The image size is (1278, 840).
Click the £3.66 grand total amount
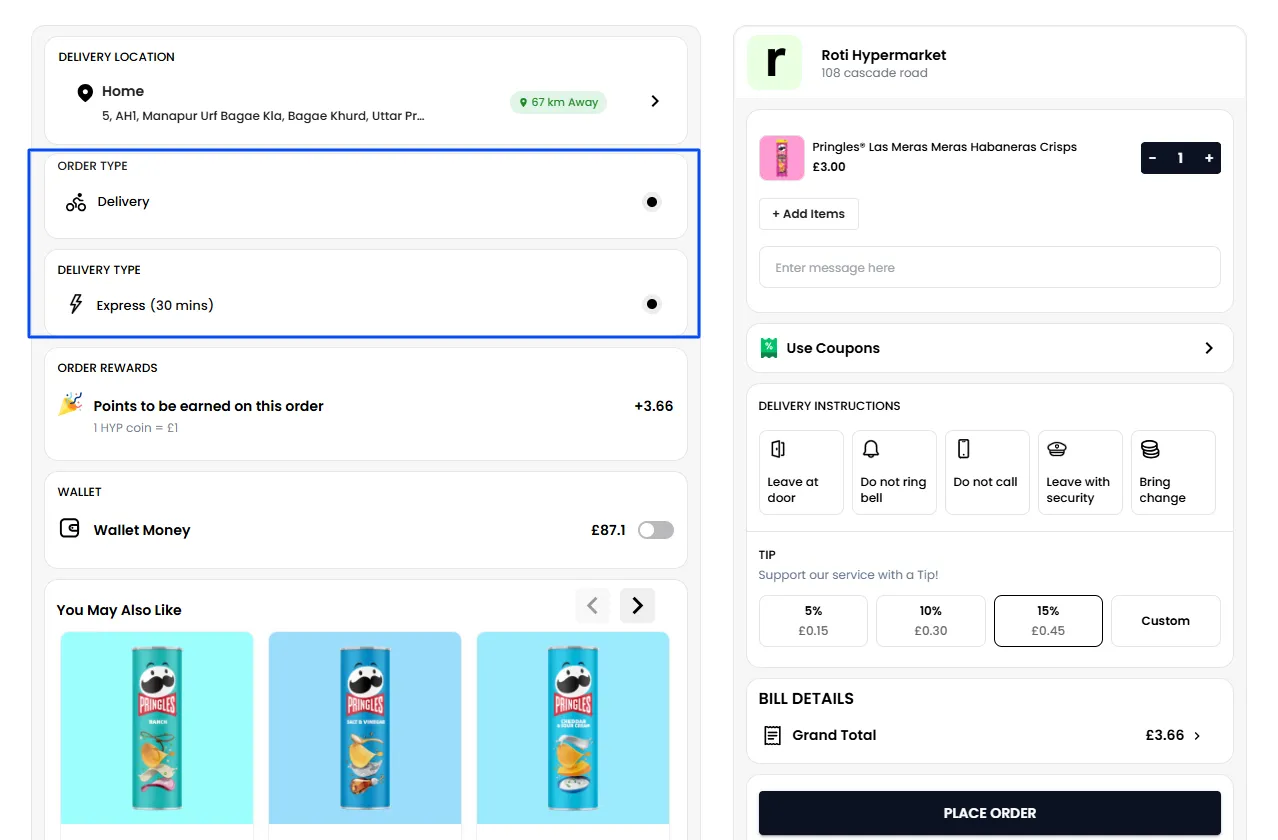[1165, 735]
